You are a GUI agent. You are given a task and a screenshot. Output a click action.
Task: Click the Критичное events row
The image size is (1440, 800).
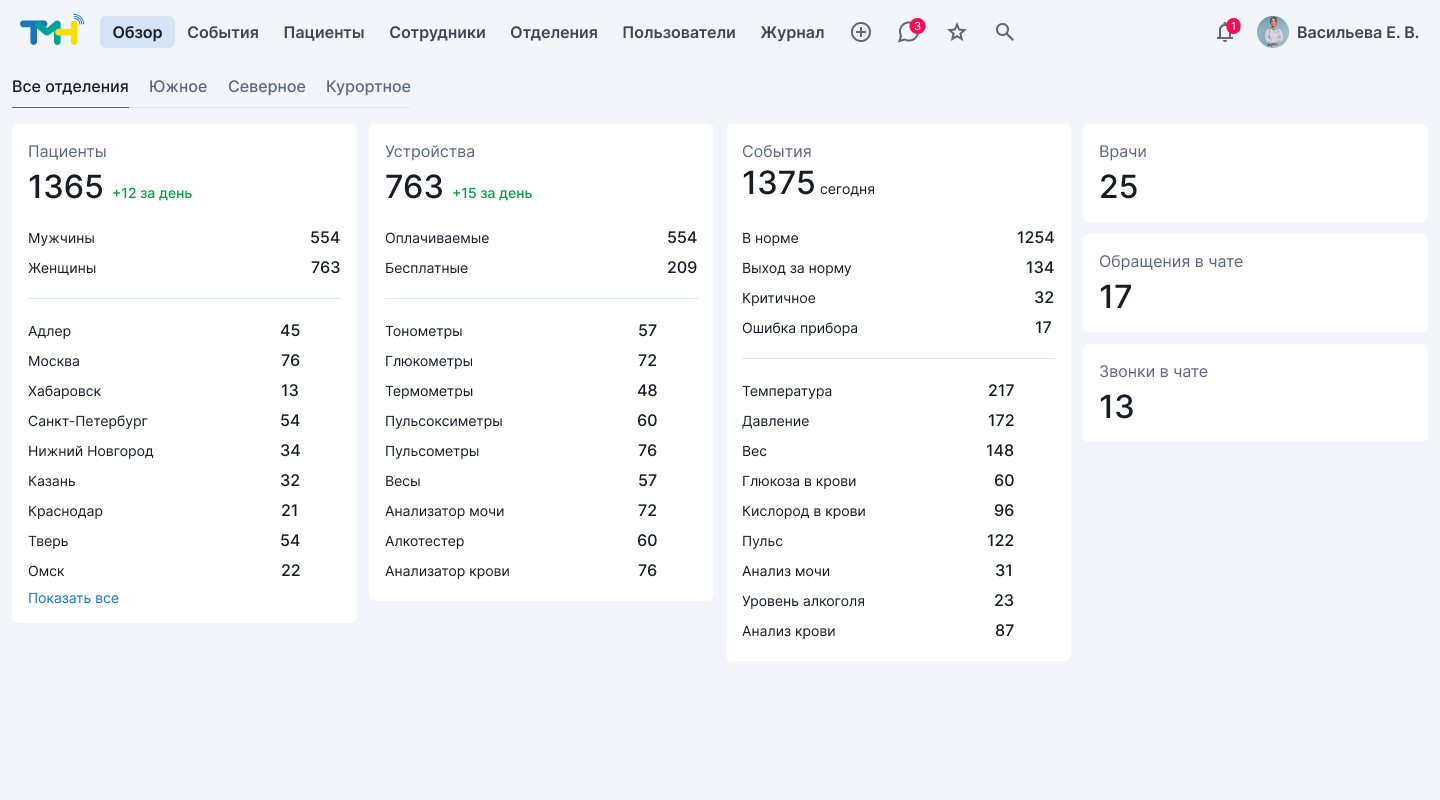coord(898,298)
